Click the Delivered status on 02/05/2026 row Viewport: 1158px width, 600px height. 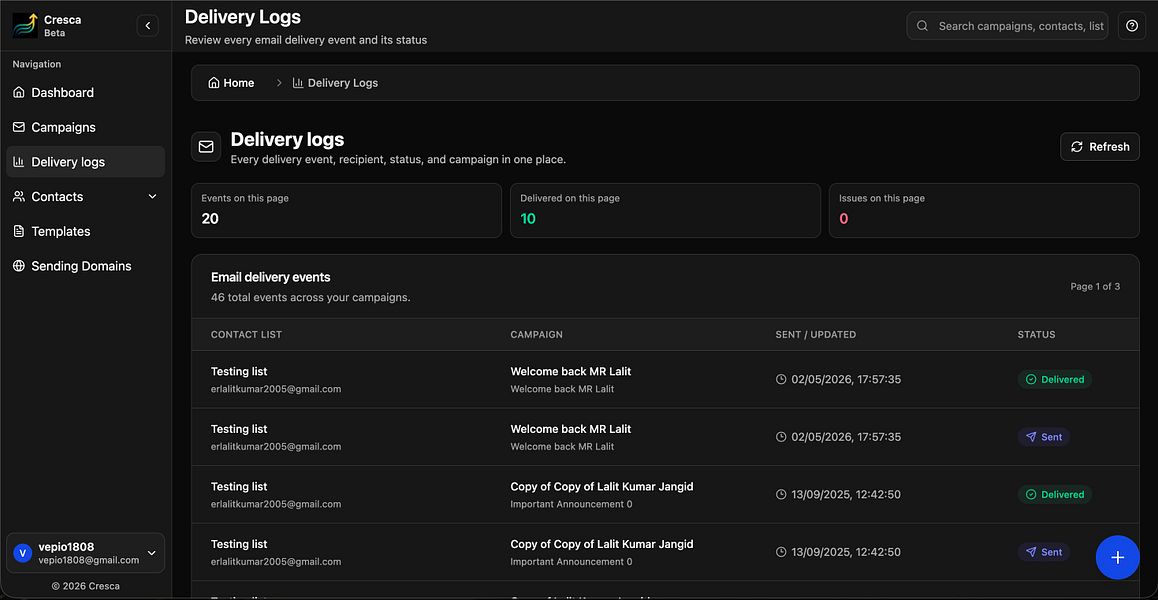pyautogui.click(x=1055, y=379)
